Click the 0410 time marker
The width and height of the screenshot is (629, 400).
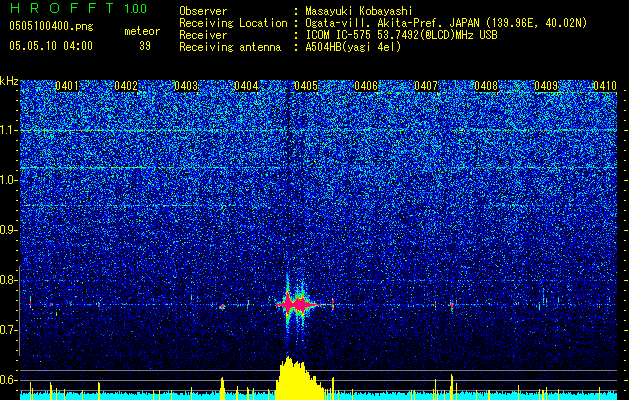pyautogui.click(x=605, y=86)
